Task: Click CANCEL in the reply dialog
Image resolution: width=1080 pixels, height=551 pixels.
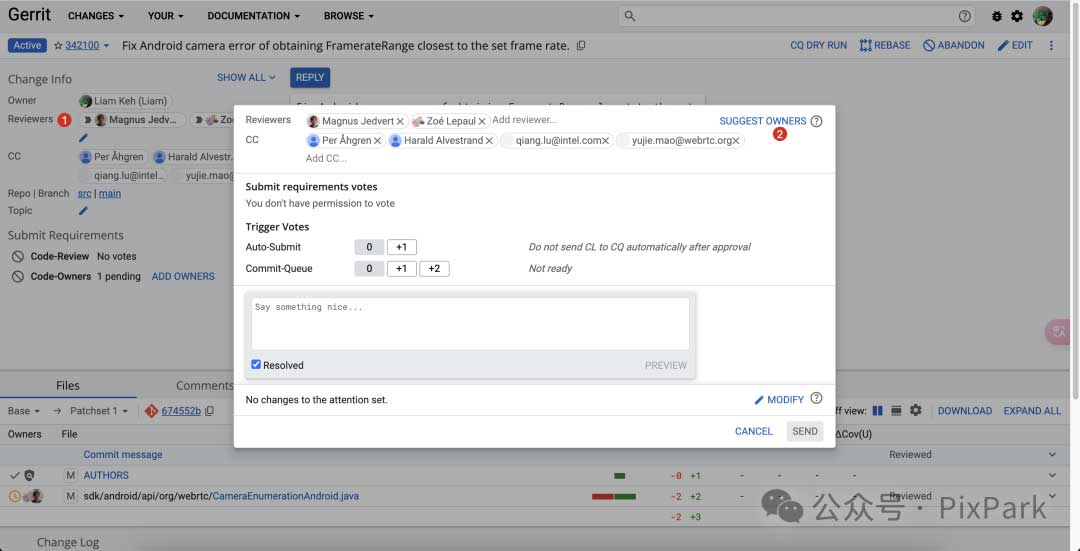Action: click(753, 431)
